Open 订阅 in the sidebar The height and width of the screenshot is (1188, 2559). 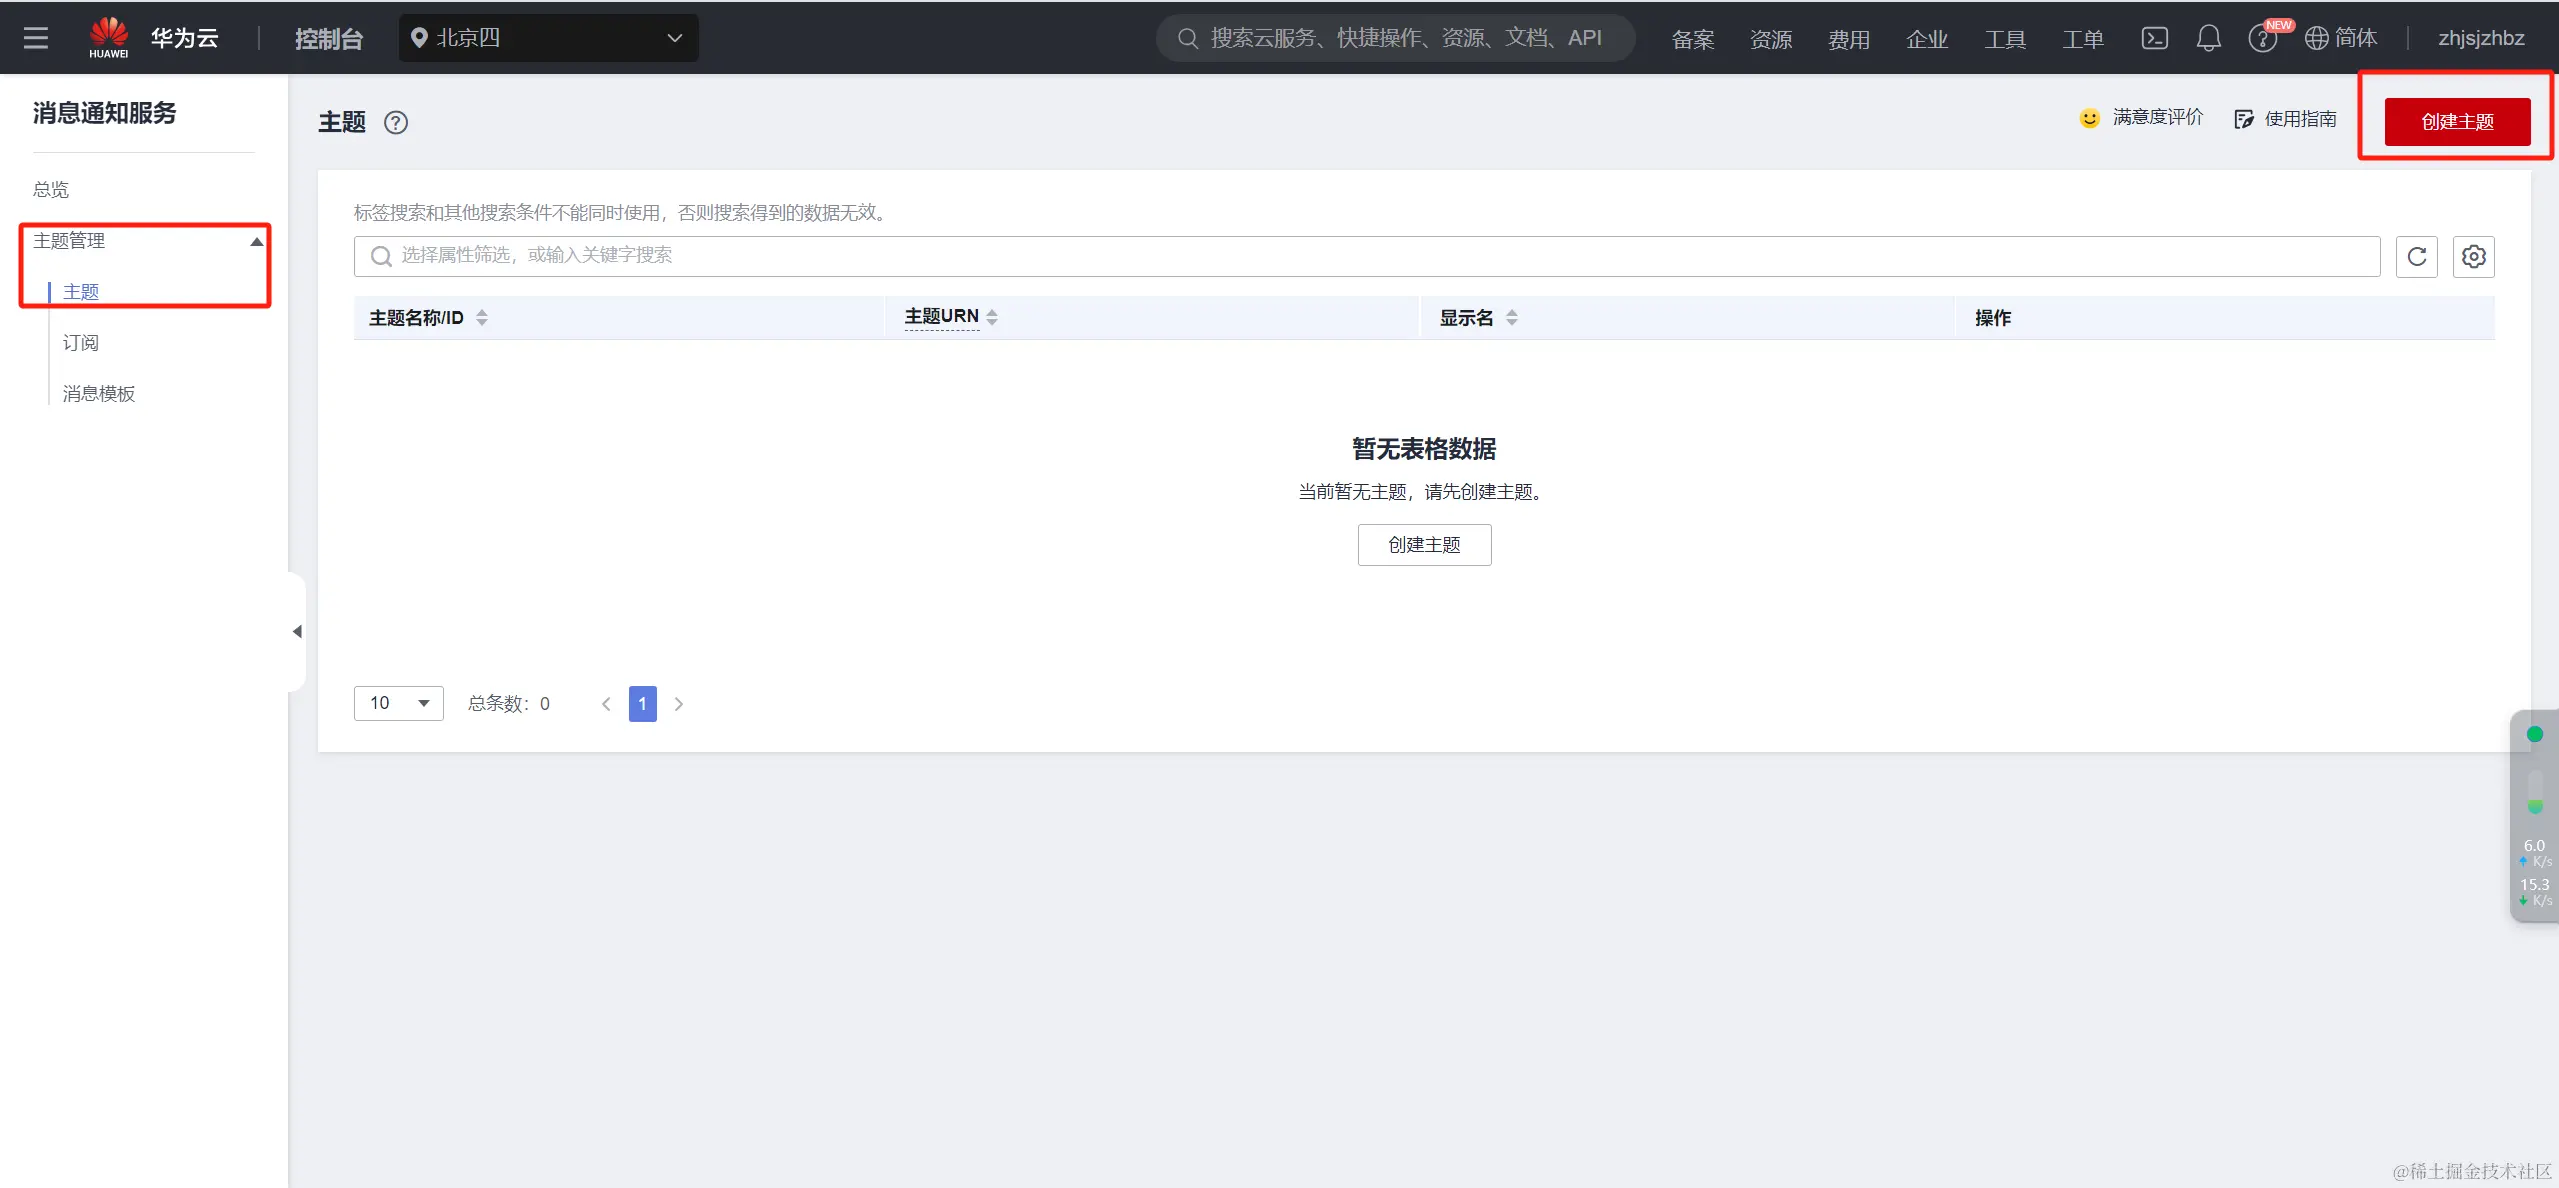[80, 343]
